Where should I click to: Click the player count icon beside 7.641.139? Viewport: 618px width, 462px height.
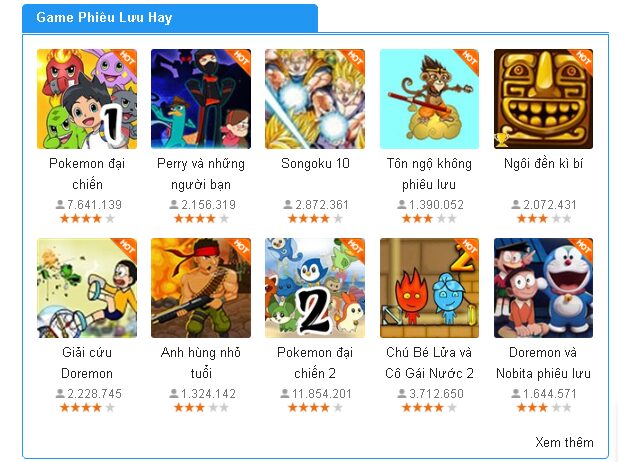click(60, 205)
